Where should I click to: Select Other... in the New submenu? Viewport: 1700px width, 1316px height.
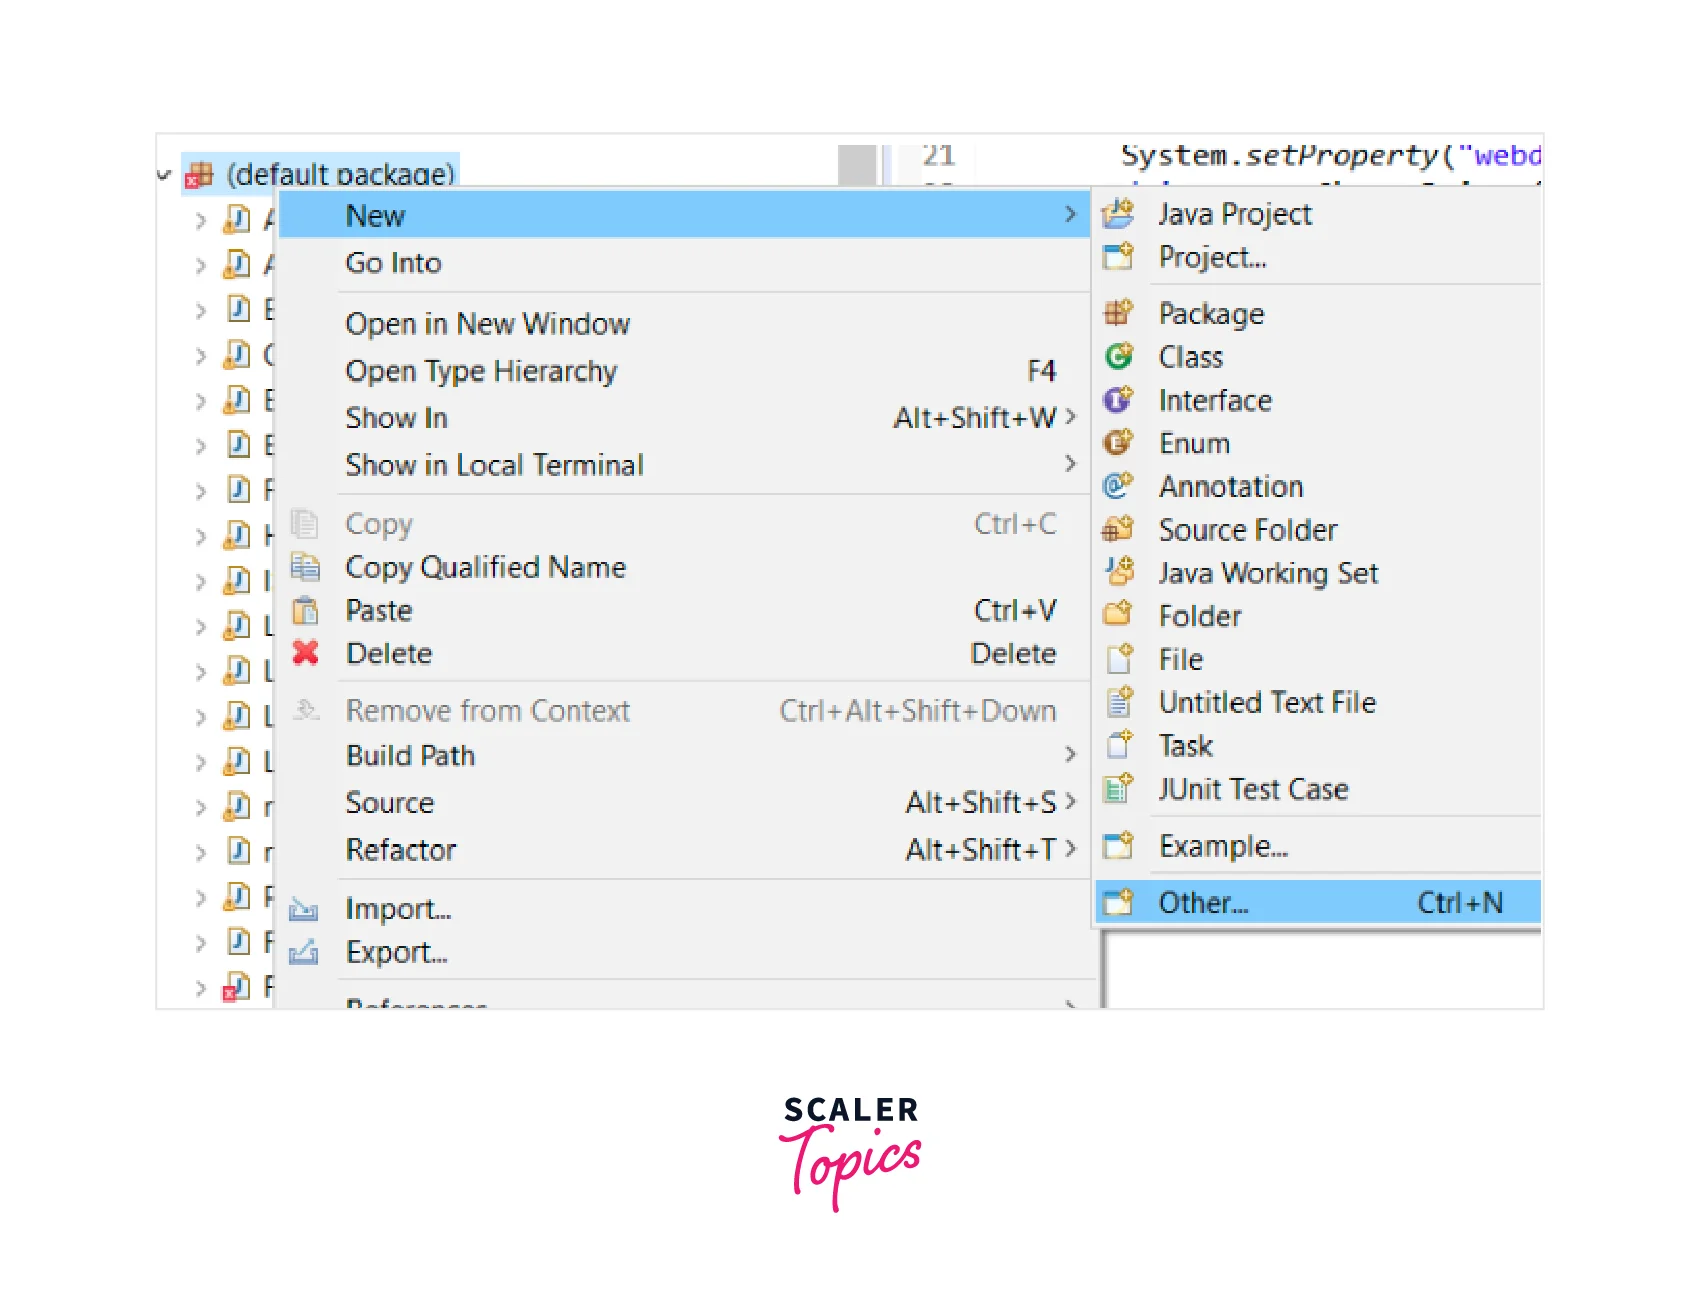pyautogui.click(x=1203, y=903)
